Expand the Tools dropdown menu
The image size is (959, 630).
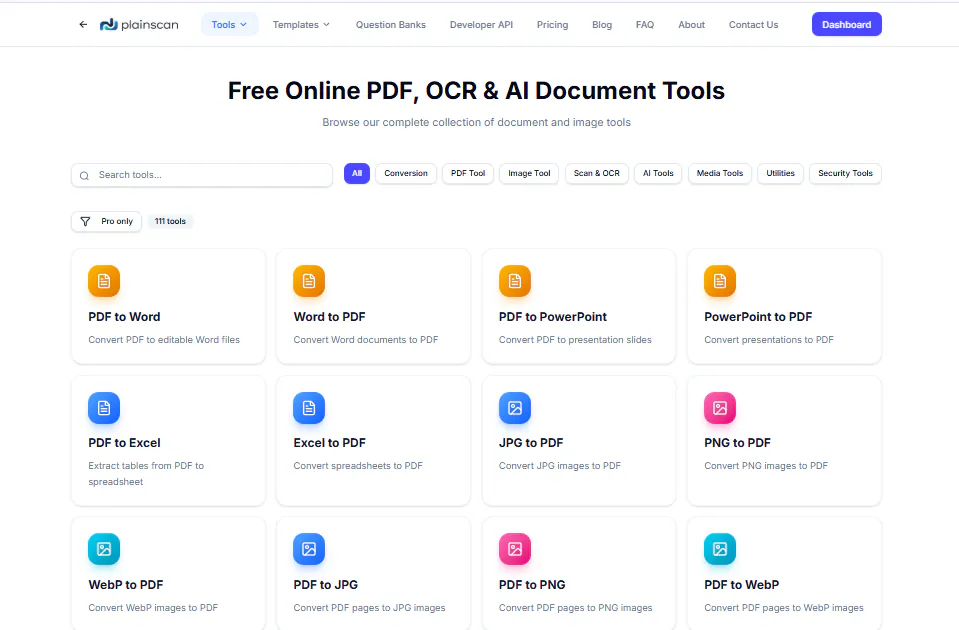pyautogui.click(x=229, y=24)
